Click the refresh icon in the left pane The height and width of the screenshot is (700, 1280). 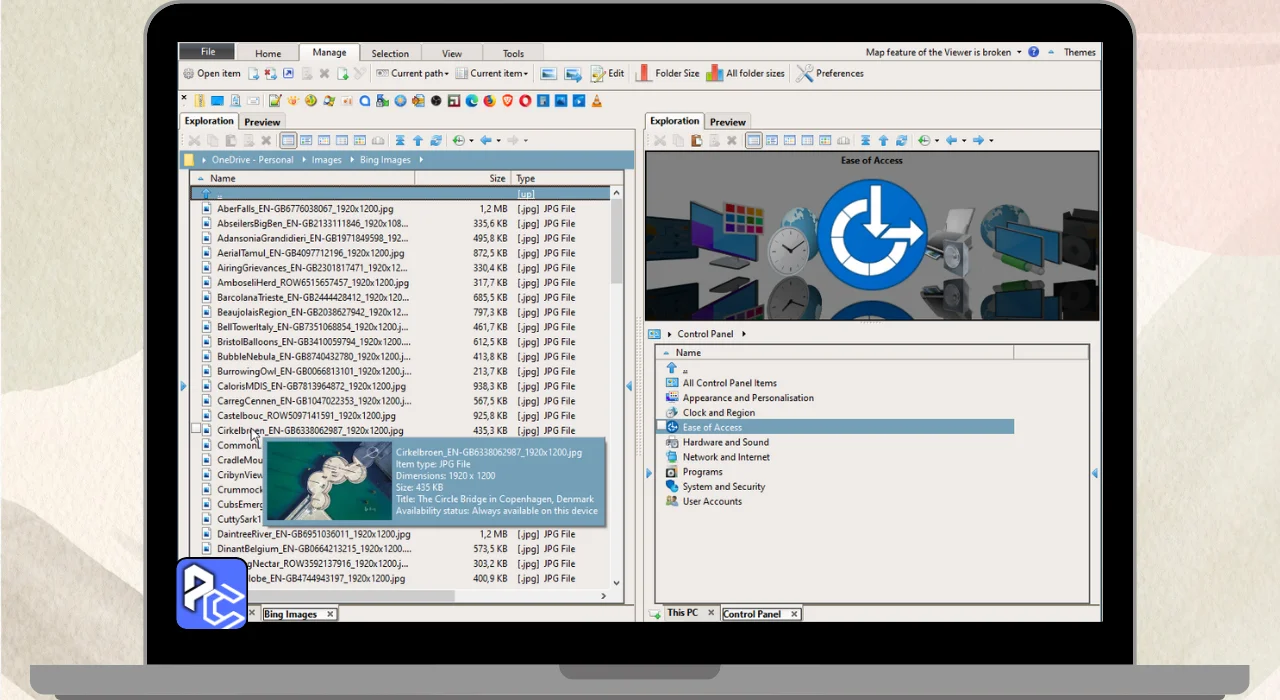click(436, 141)
